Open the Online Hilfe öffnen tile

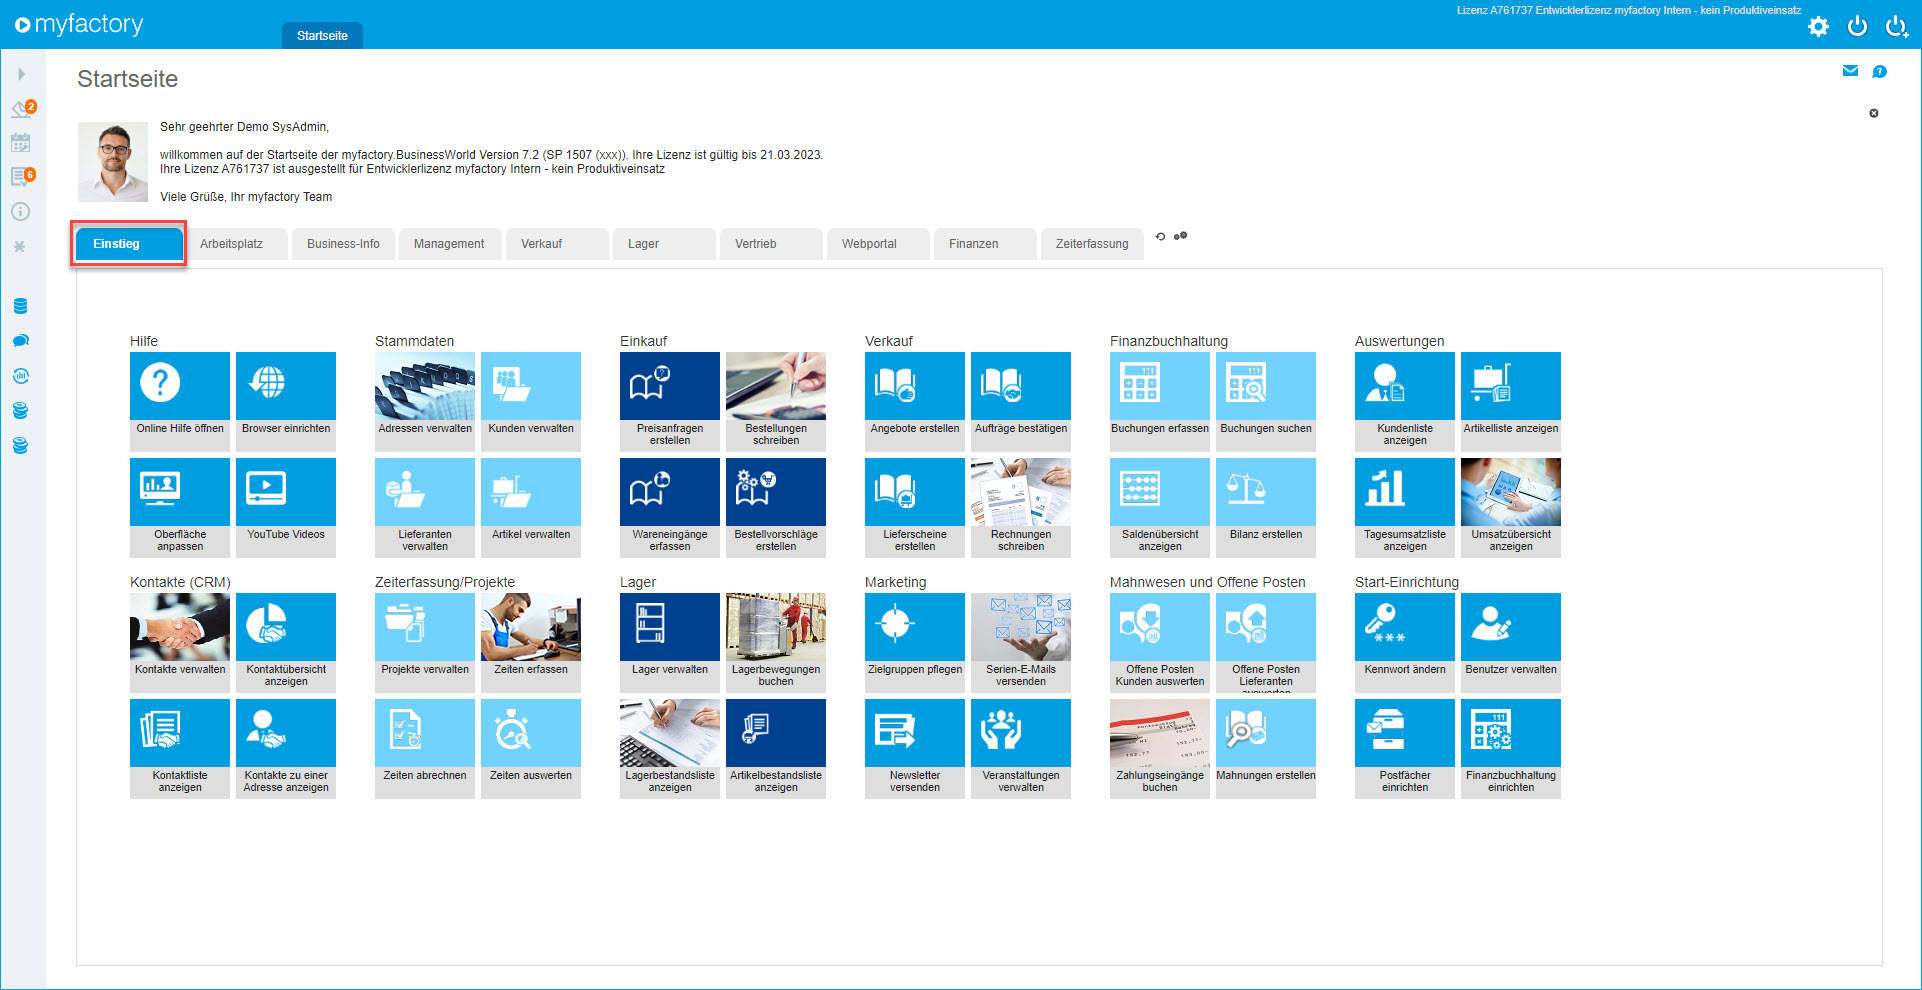coord(180,401)
